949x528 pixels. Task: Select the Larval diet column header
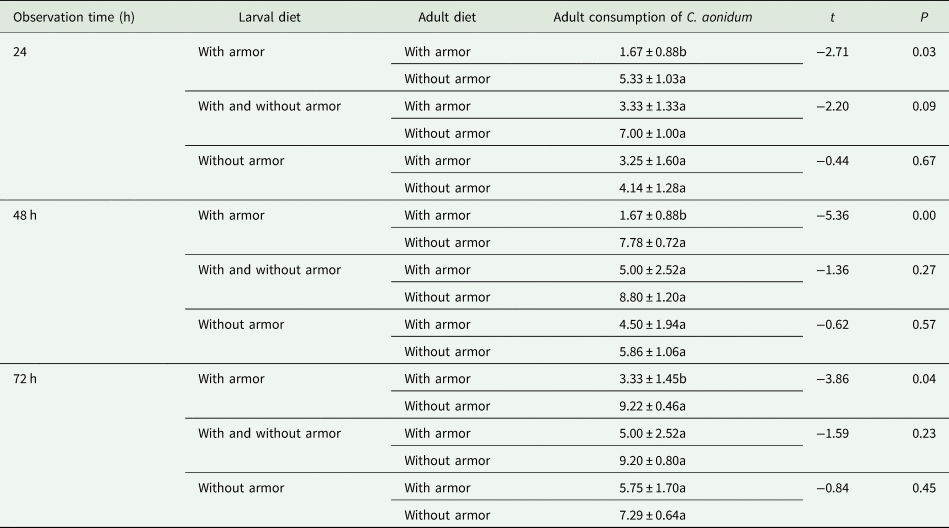(x=269, y=18)
